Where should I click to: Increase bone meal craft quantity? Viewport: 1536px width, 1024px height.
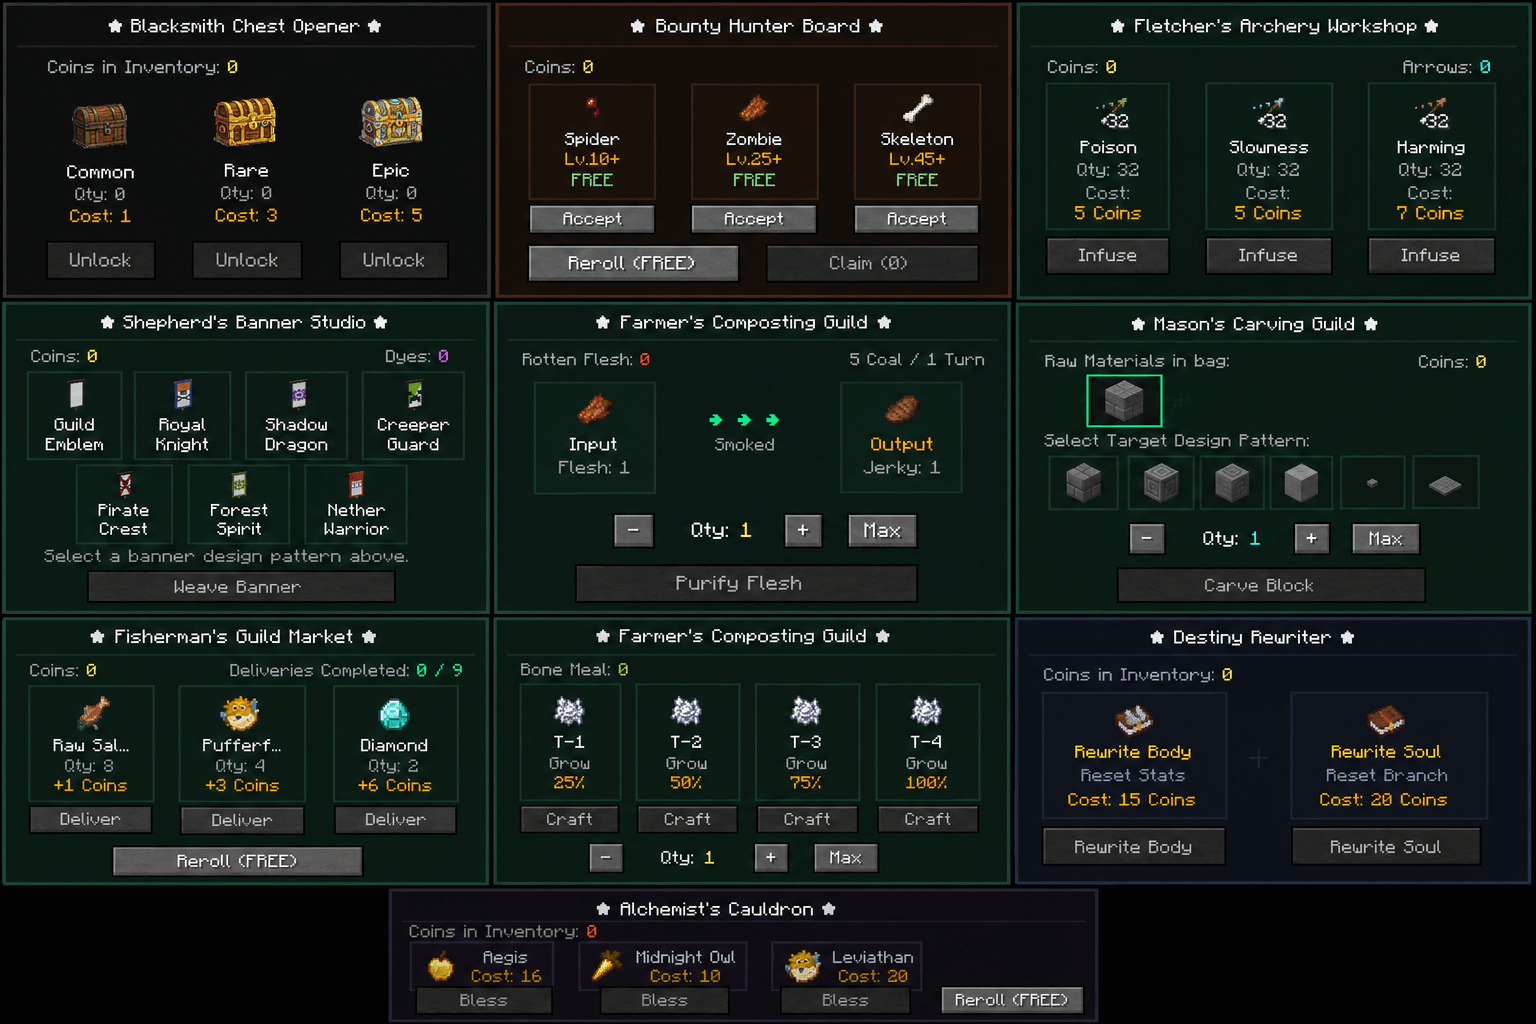770,857
